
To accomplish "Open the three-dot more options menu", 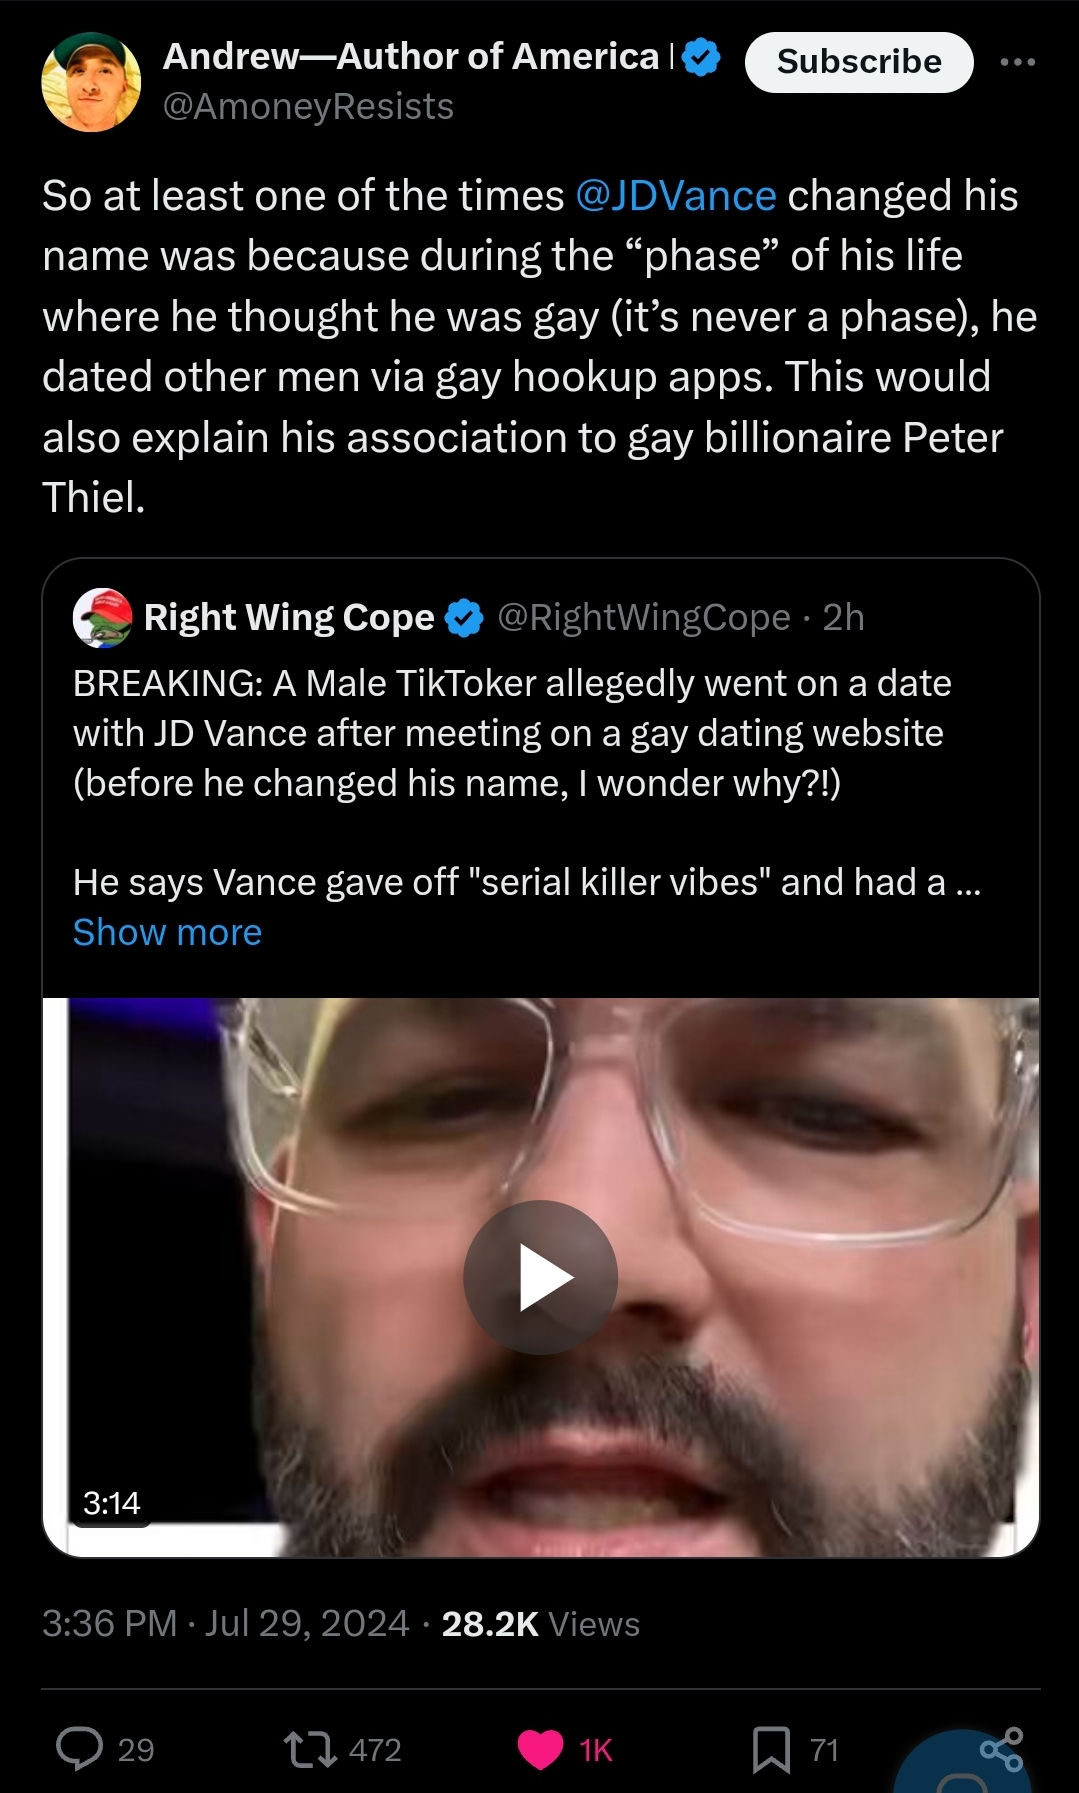I will pyautogui.click(x=1017, y=62).
